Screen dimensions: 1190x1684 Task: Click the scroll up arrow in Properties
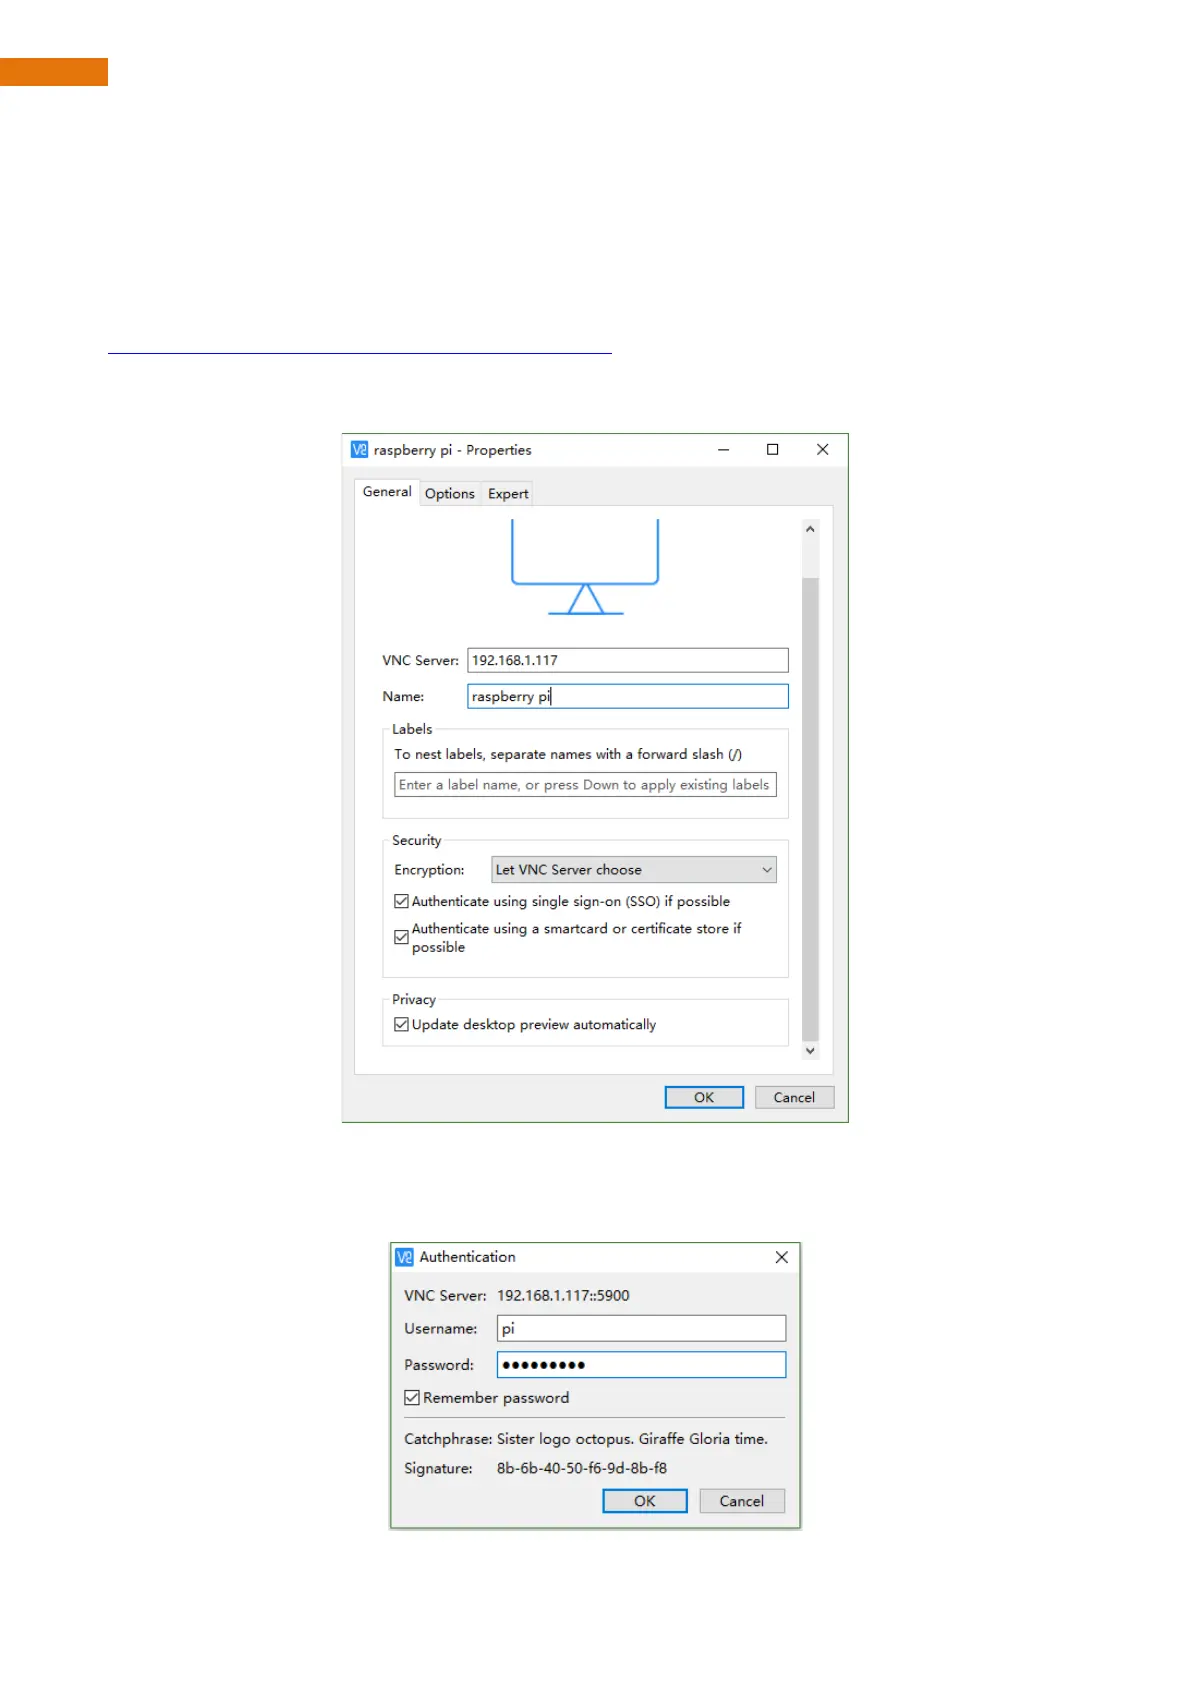coord(810,529)
